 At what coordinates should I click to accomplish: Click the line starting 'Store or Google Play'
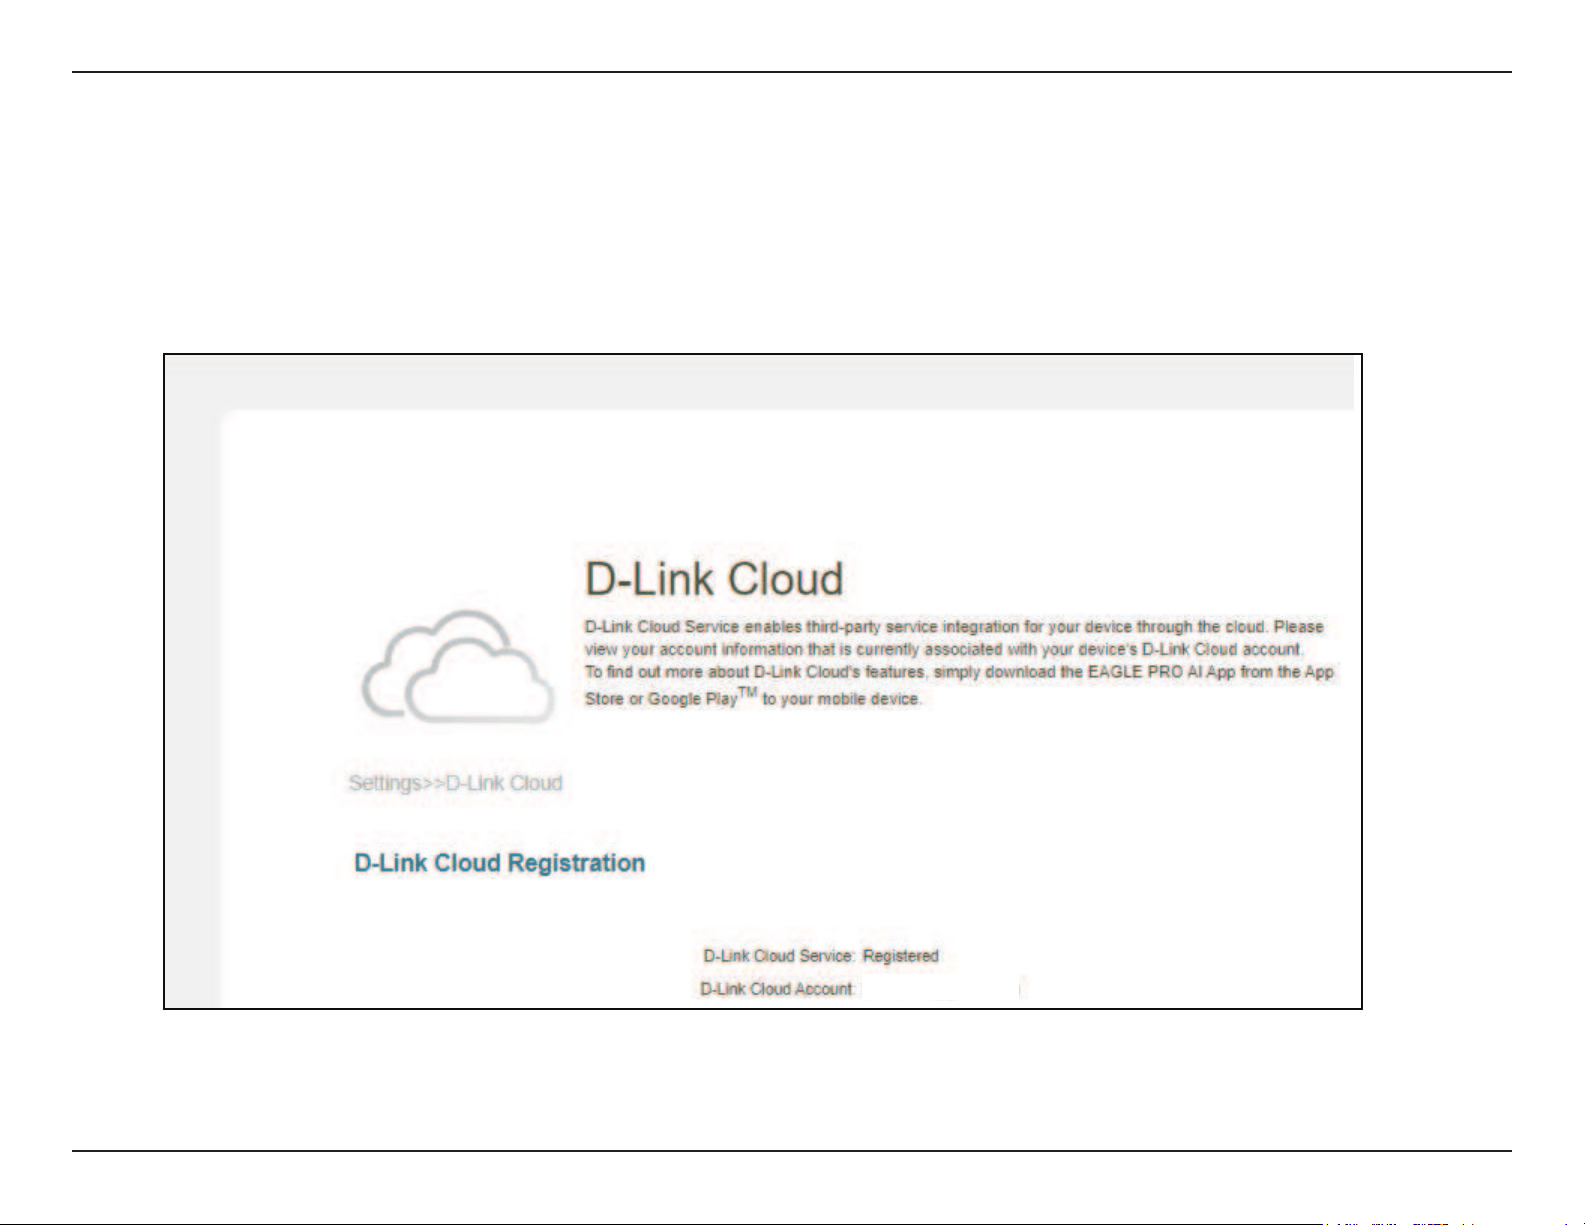(x=752, y=697)
